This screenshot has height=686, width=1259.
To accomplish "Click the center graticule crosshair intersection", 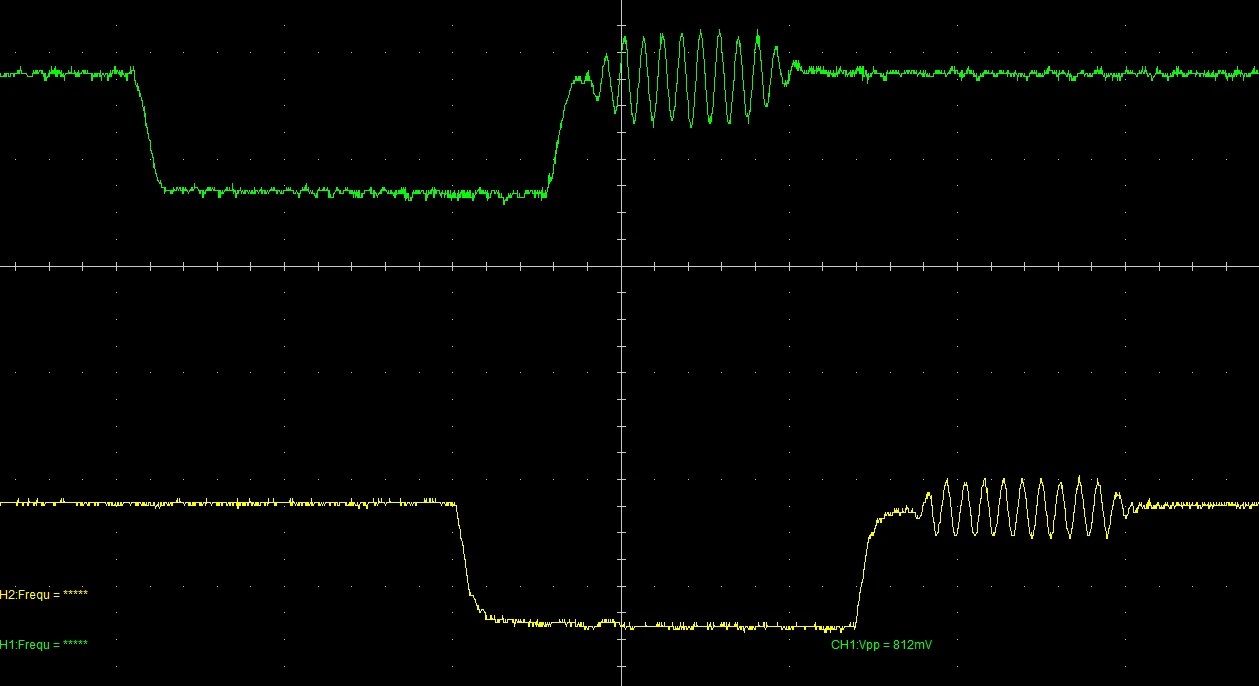I will point(622,264).
